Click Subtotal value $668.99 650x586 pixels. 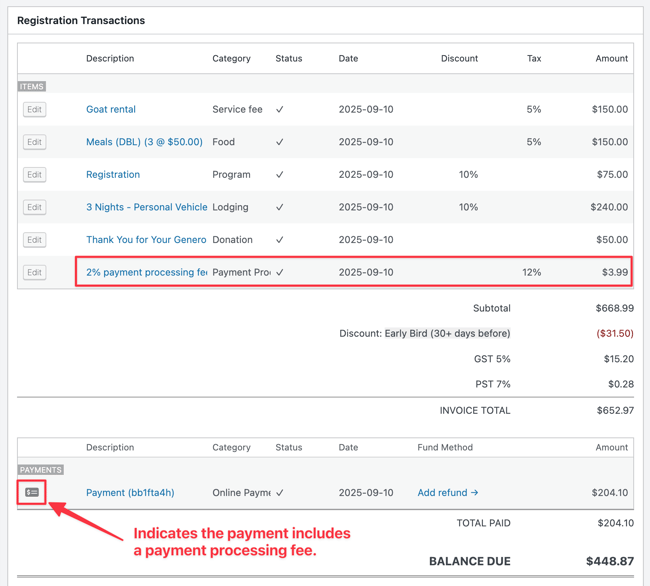point(615,308)
